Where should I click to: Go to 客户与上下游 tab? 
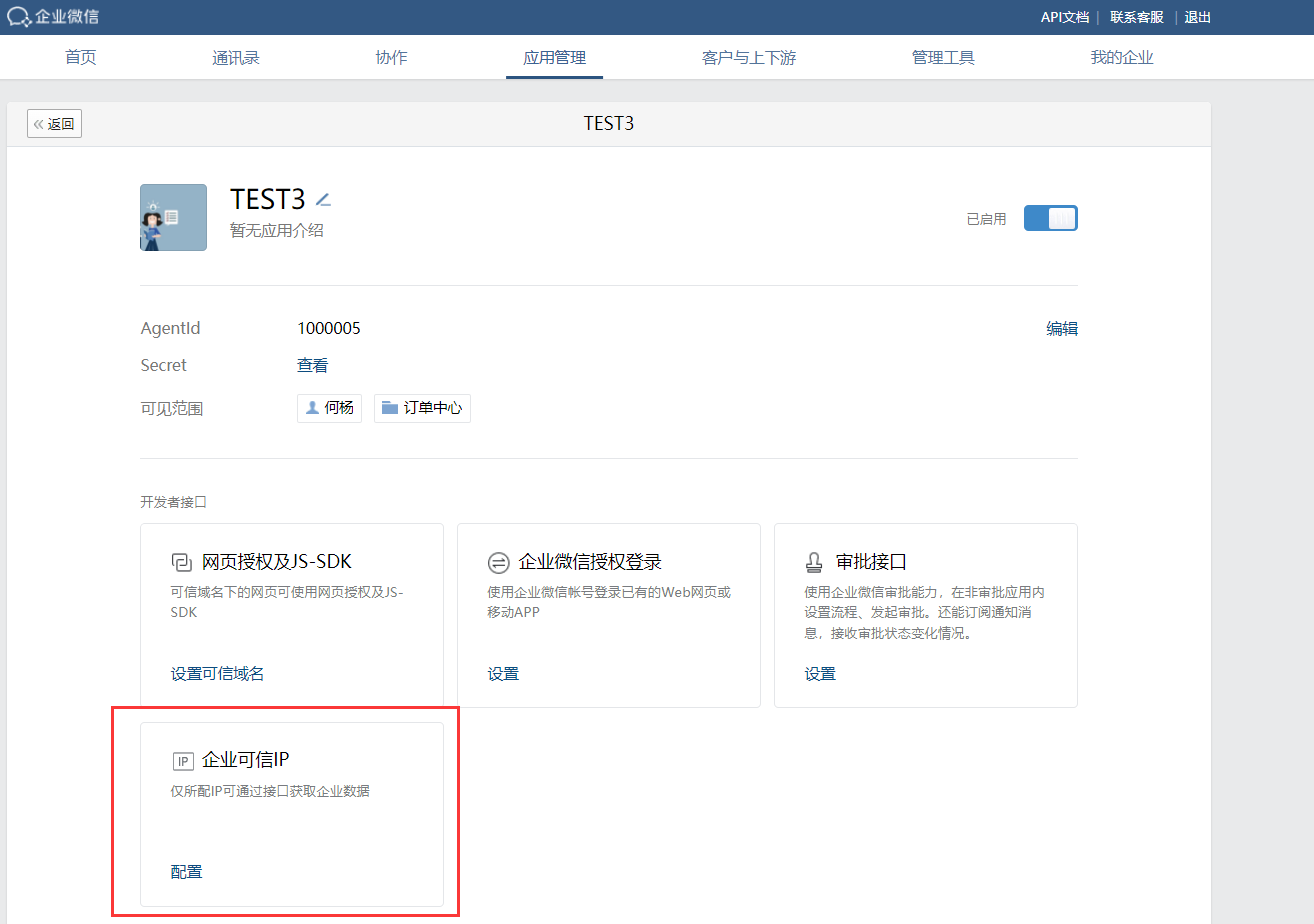pos(749,57)
